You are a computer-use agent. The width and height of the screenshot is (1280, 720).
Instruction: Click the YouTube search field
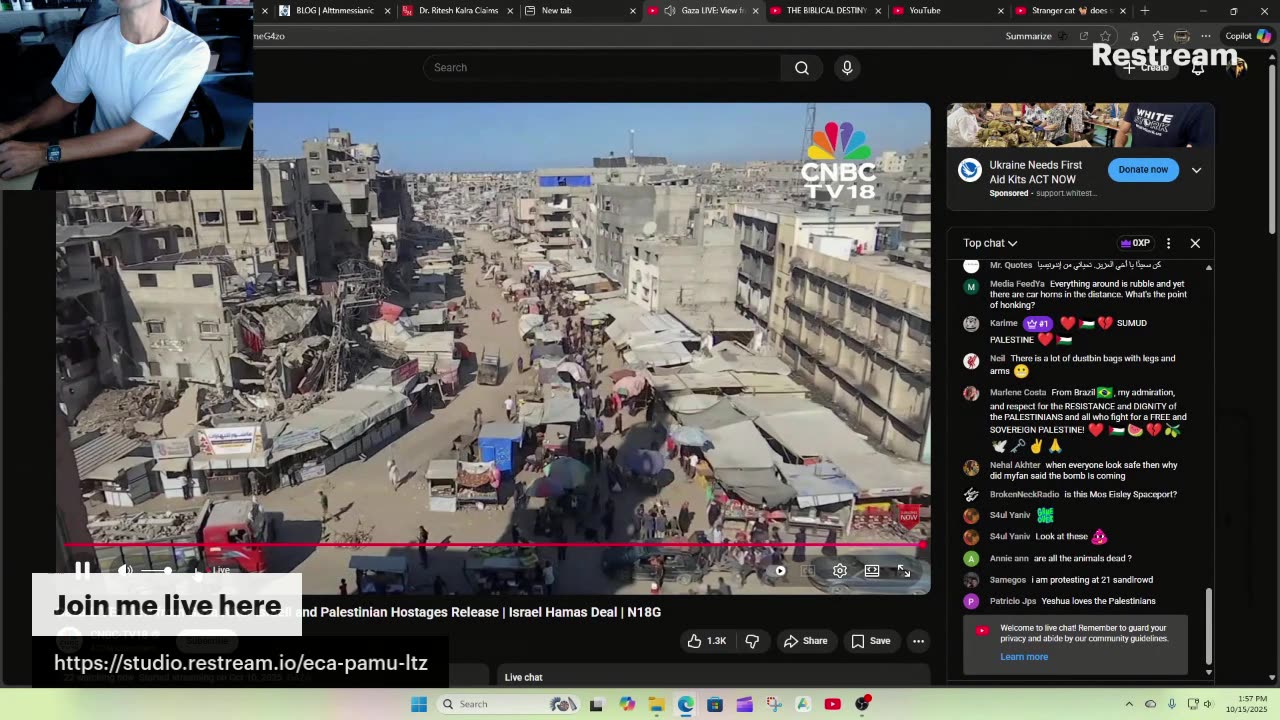[602, 67]
